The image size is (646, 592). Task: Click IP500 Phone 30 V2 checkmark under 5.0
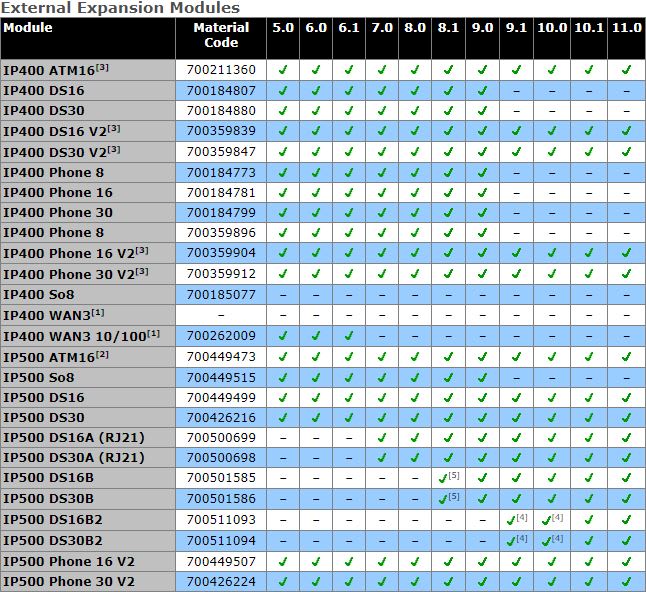tap(283, 581)
